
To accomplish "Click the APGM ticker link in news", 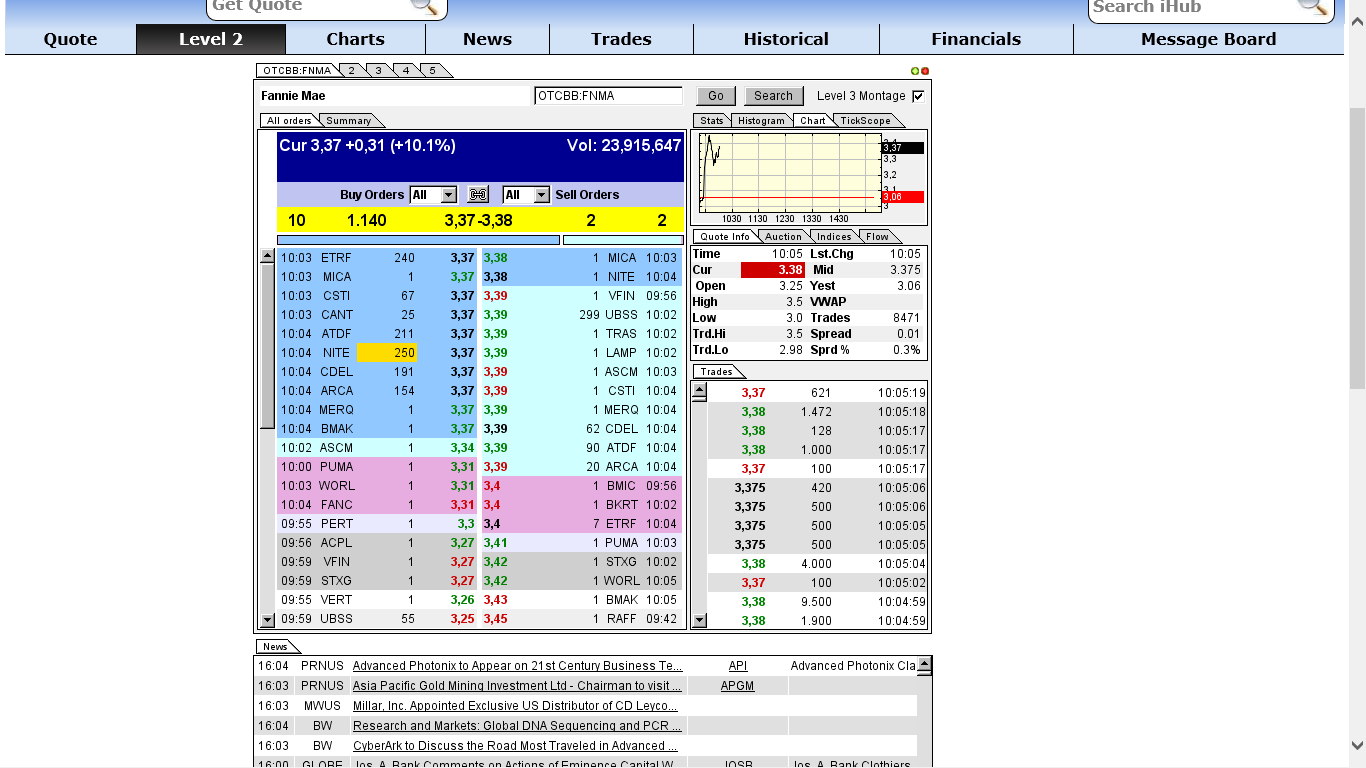I will point(738,686).
